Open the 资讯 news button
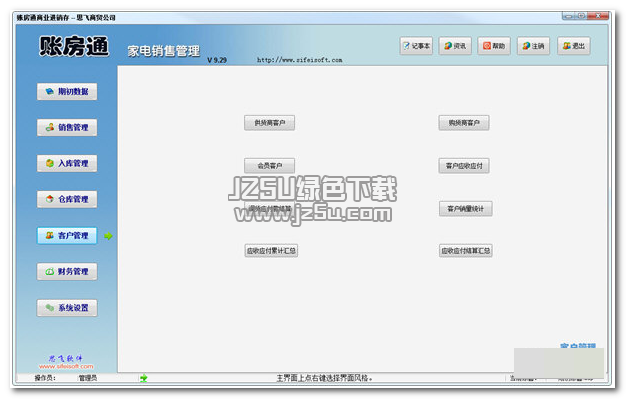The image size is (626, 399). click(455, 46)
